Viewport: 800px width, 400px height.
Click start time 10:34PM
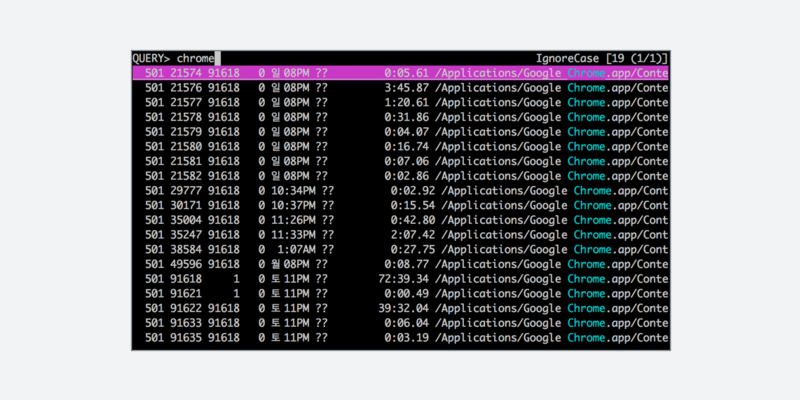click(x=293, y=191)
